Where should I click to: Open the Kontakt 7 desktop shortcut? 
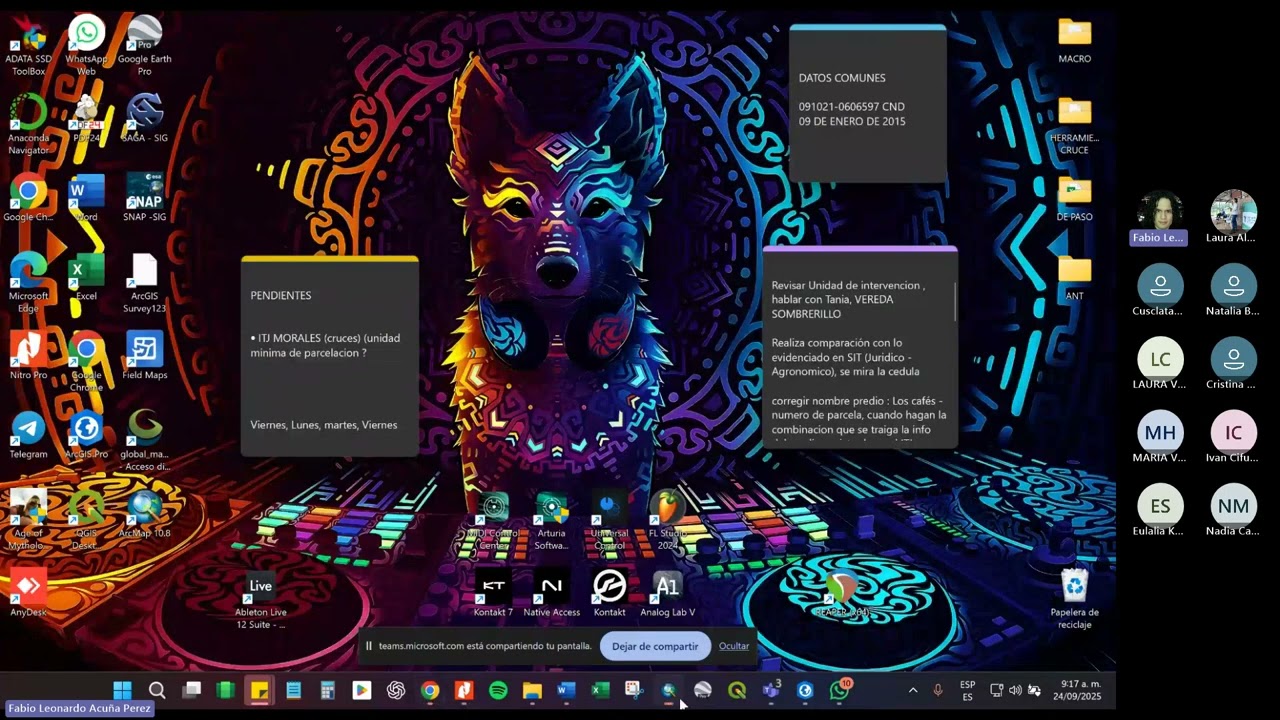pyautogui.click(x=493, y=593)
